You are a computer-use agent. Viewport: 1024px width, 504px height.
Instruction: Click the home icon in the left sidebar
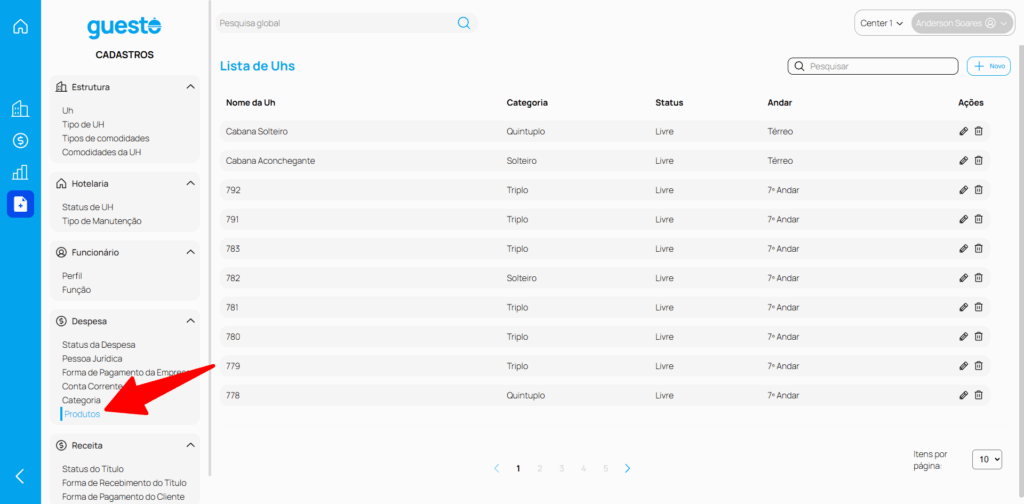pos(20,26)
